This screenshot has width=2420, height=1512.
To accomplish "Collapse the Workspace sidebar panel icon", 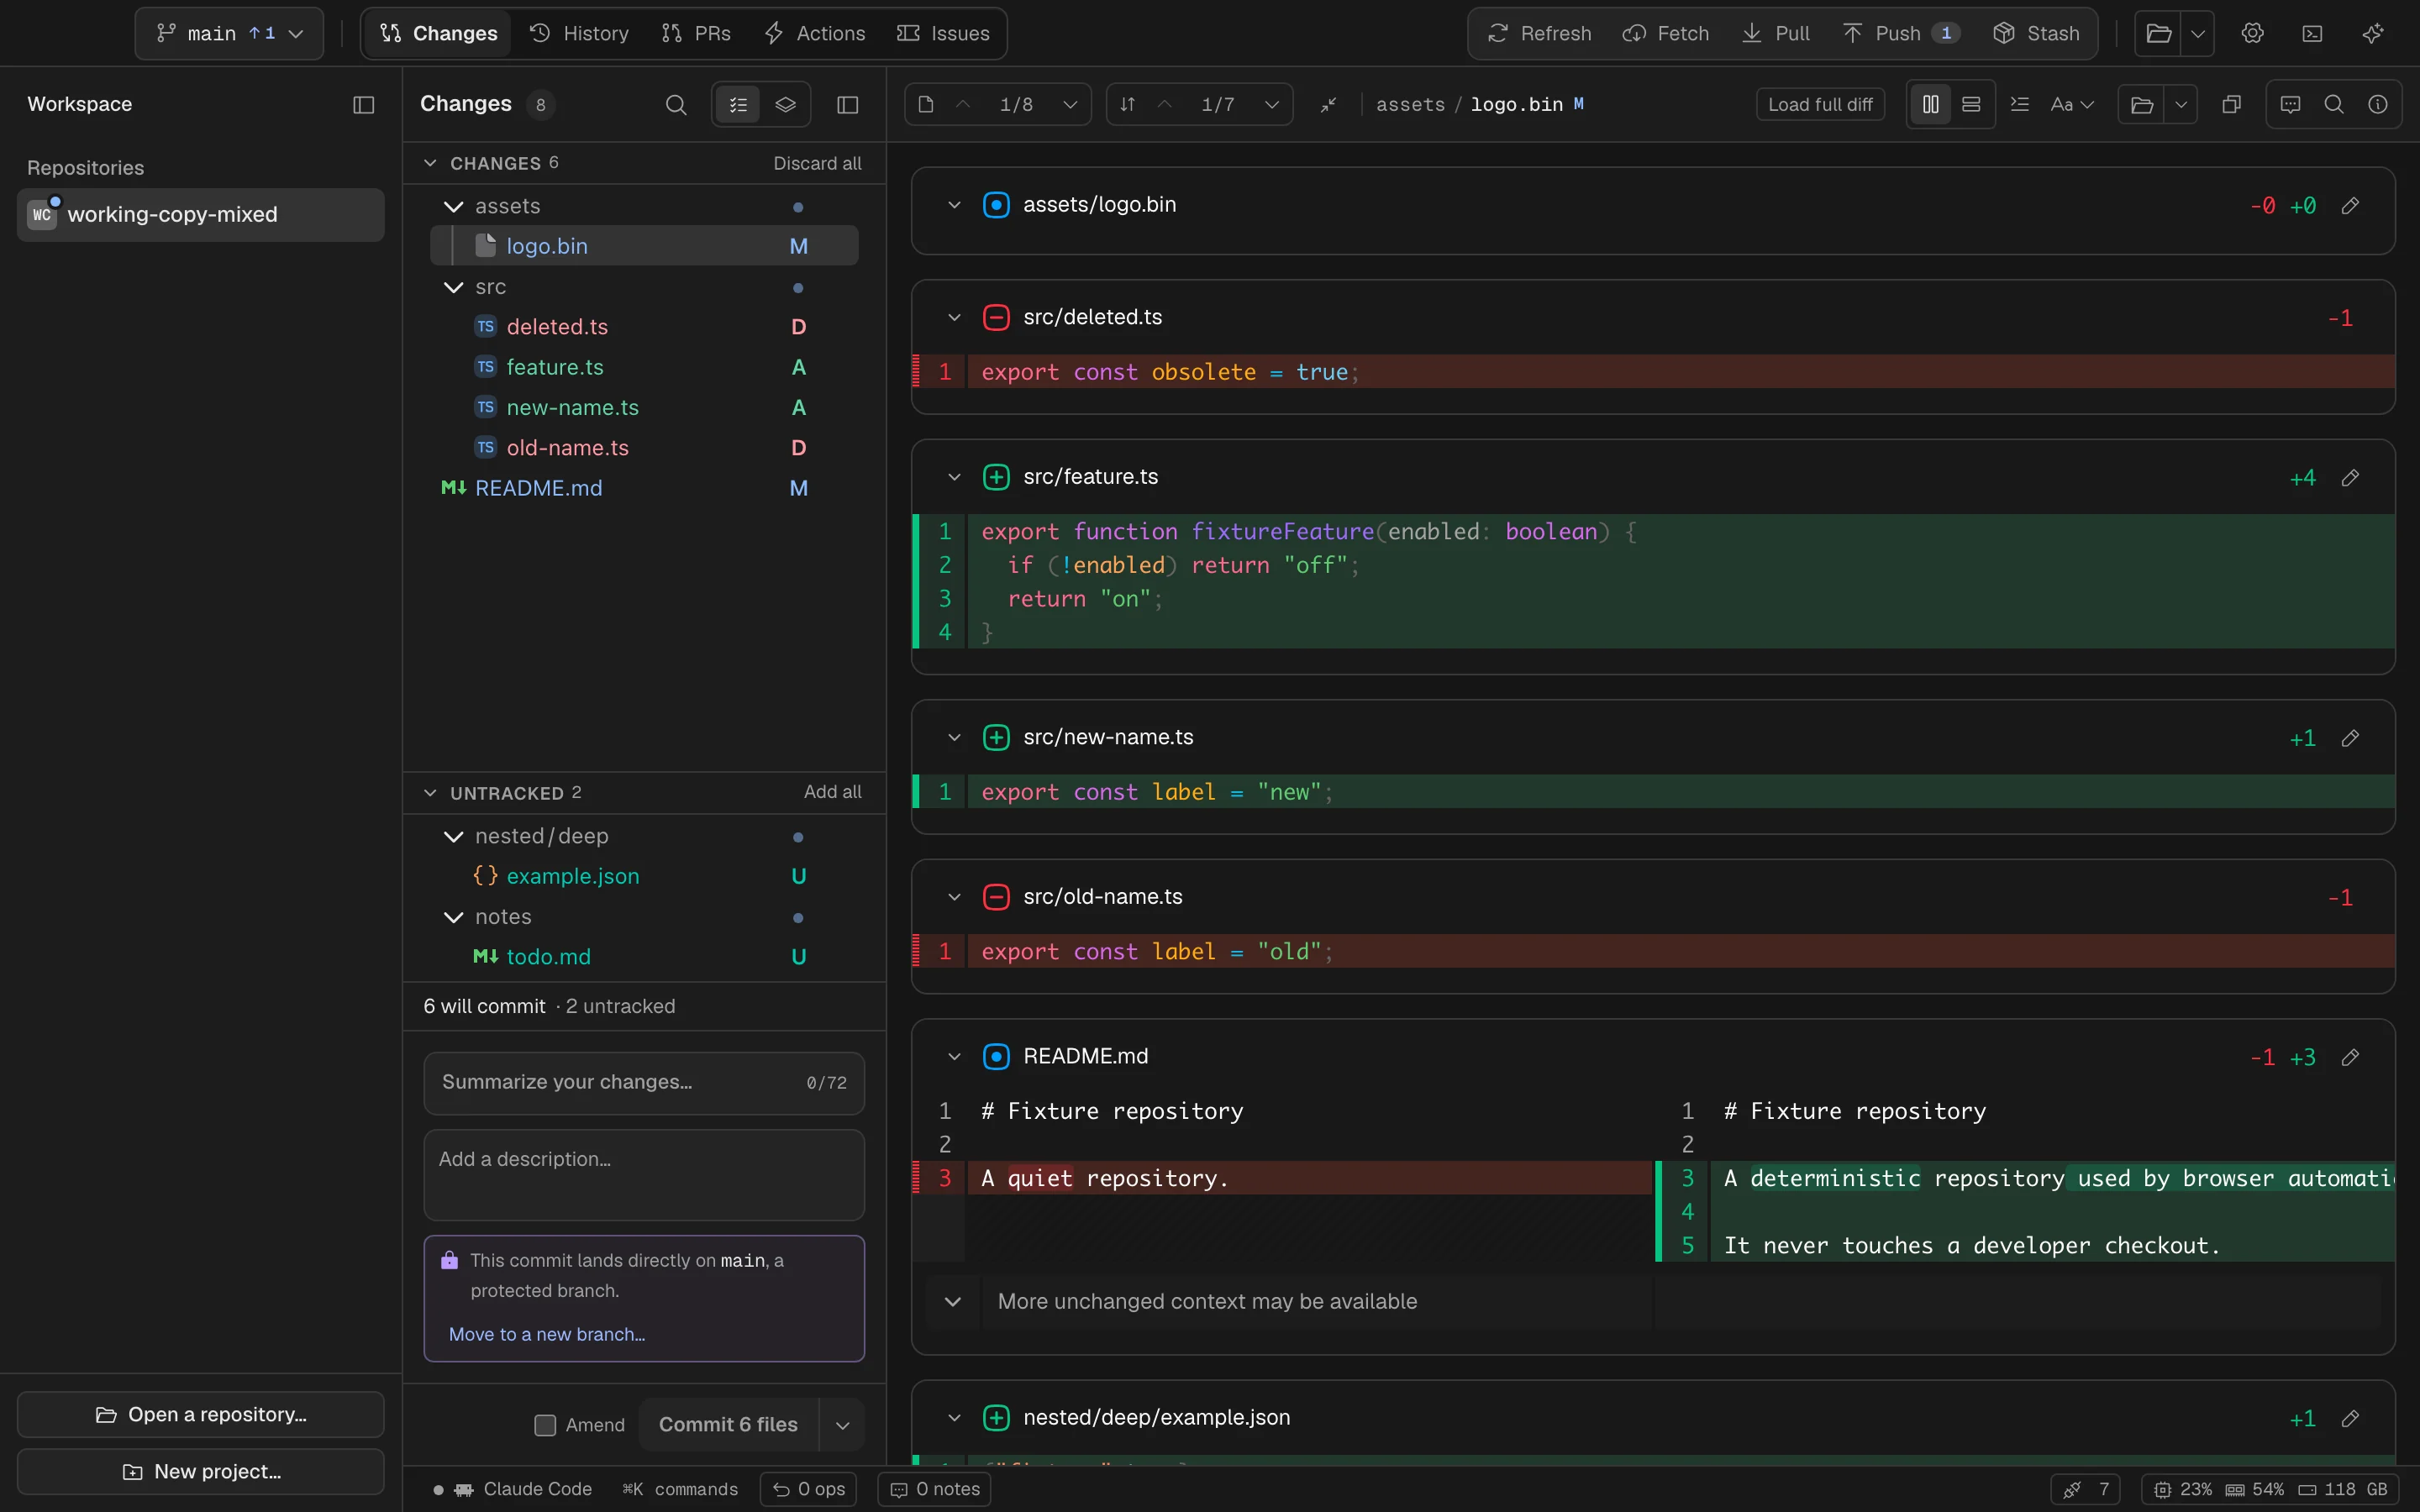I will click(364, 104).
